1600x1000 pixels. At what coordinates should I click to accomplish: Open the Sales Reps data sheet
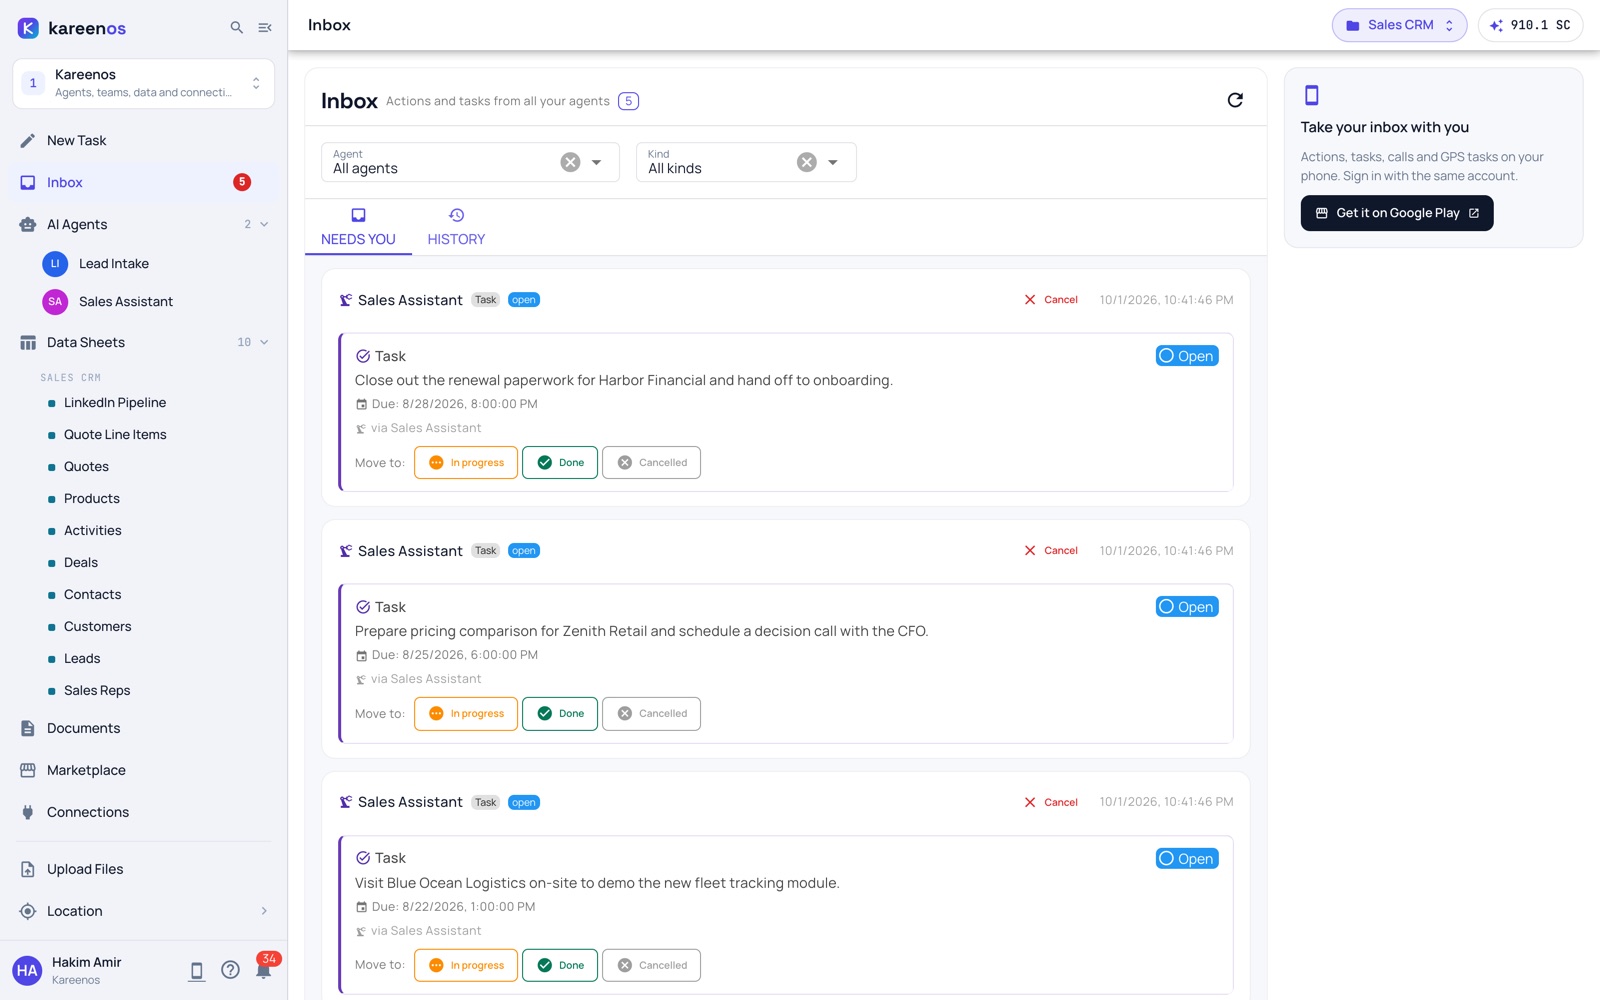97,691
